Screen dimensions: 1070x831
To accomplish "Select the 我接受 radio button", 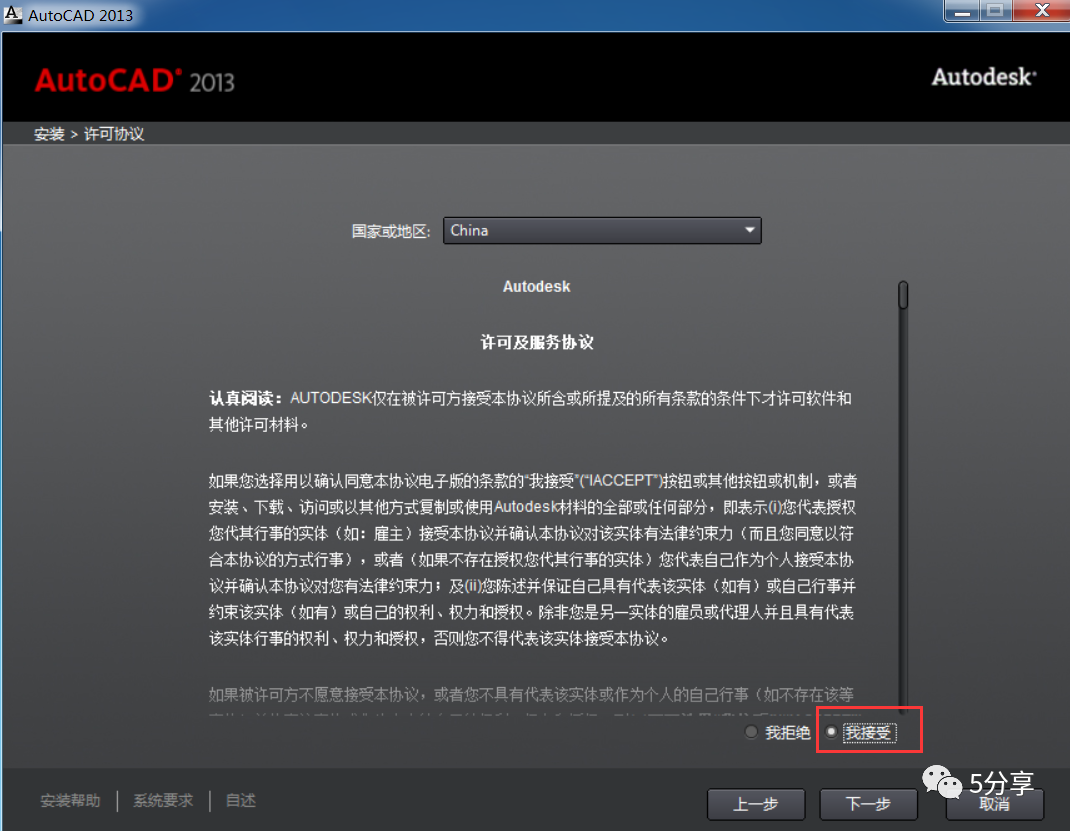I will point(831,732).
